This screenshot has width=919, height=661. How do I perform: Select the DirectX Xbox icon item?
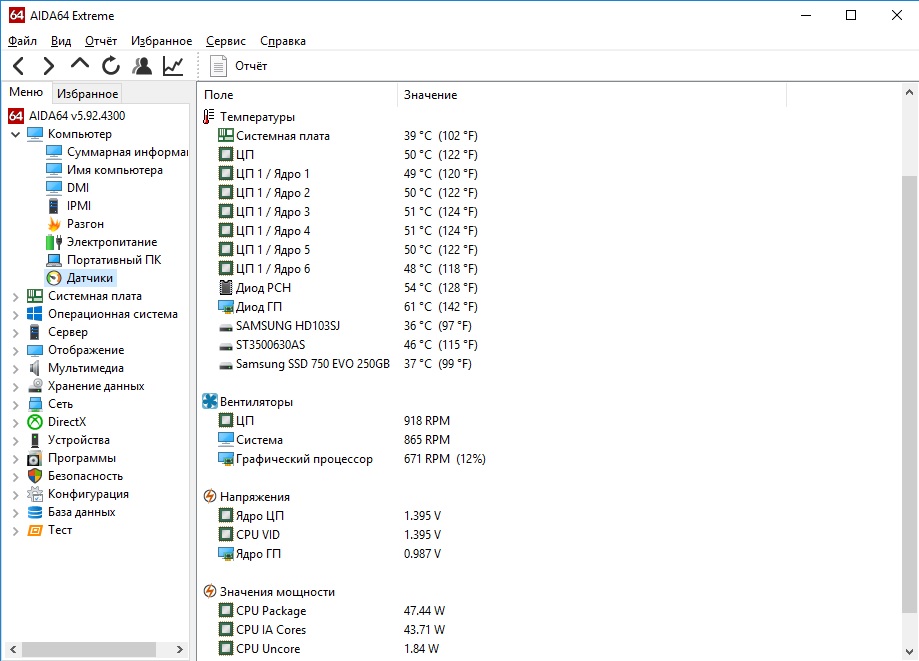point(57,422)
